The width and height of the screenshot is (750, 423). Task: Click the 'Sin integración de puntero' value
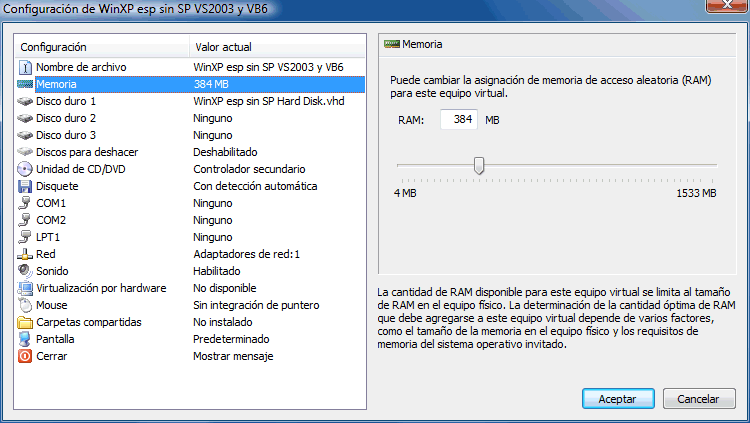[x=256, y=305]
